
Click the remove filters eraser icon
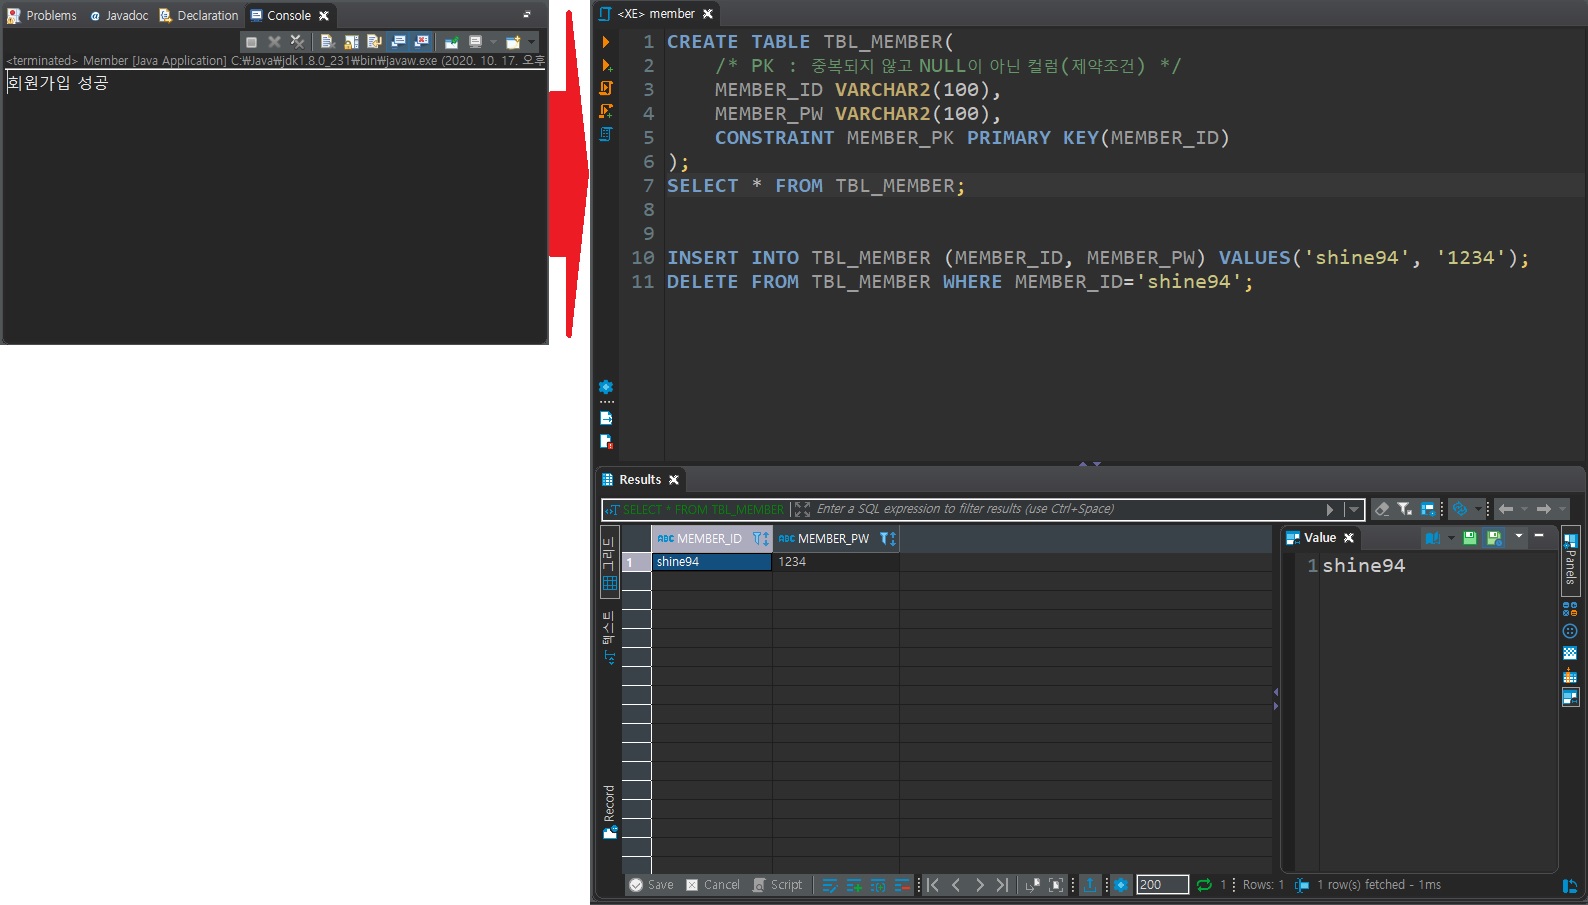click(1382, 509)
